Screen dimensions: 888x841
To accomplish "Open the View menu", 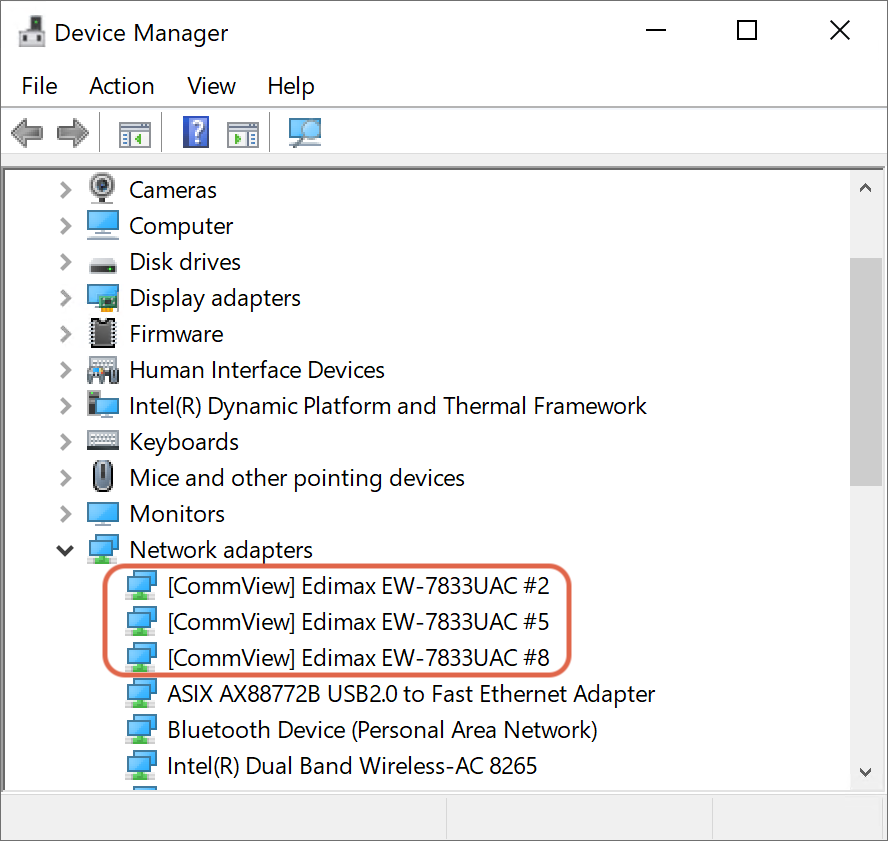I will 211,86.
